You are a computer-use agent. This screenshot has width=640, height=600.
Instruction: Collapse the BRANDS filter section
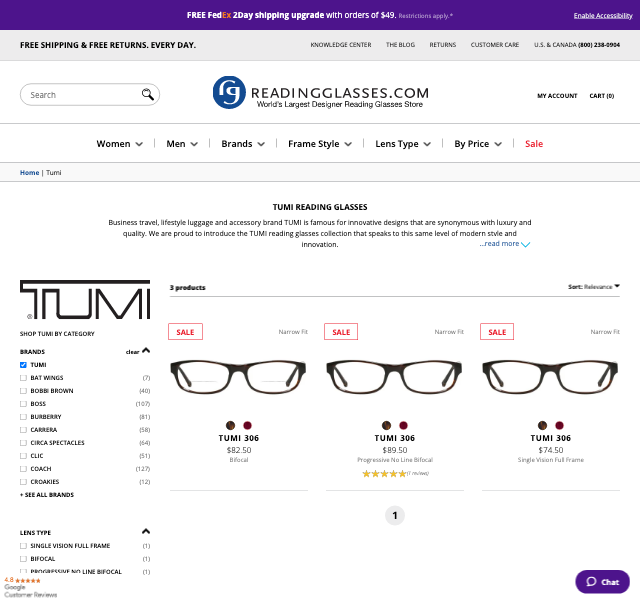coord(146,351)
